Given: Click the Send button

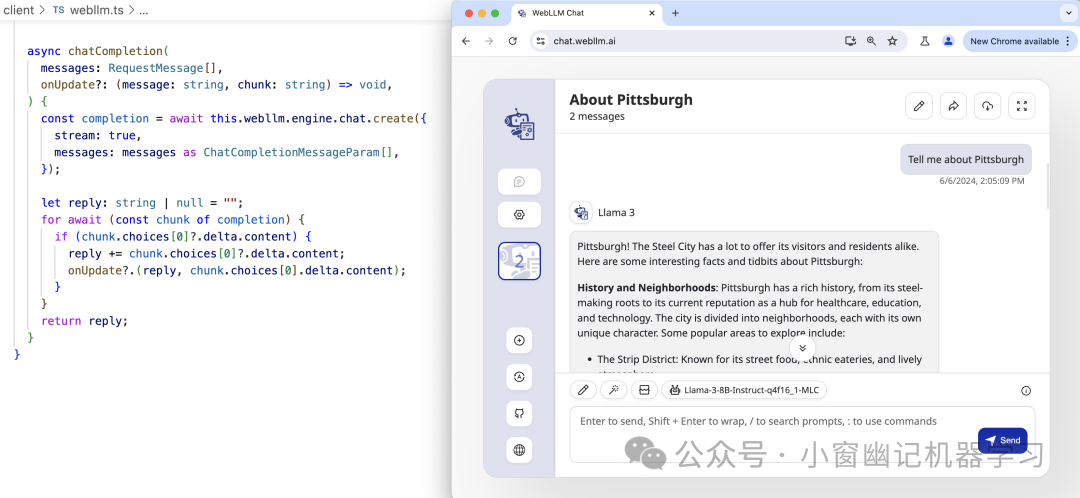Looking at the screenshot, I should click(x=1002, y=441).
